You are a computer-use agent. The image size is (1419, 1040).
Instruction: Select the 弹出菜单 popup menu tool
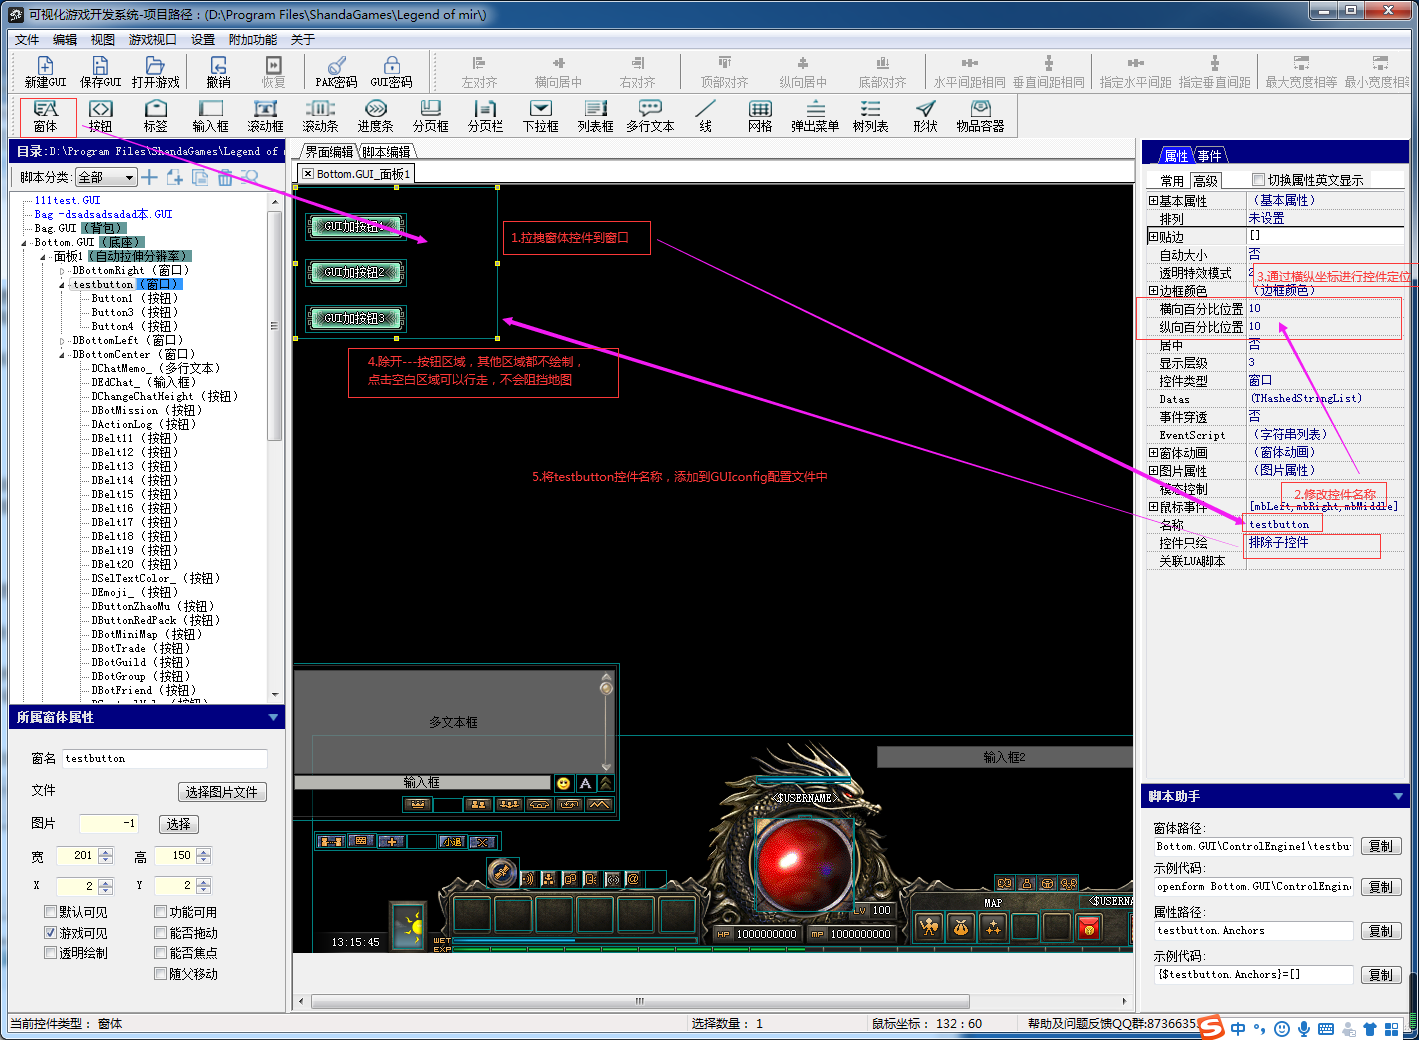tap(815, 117)
